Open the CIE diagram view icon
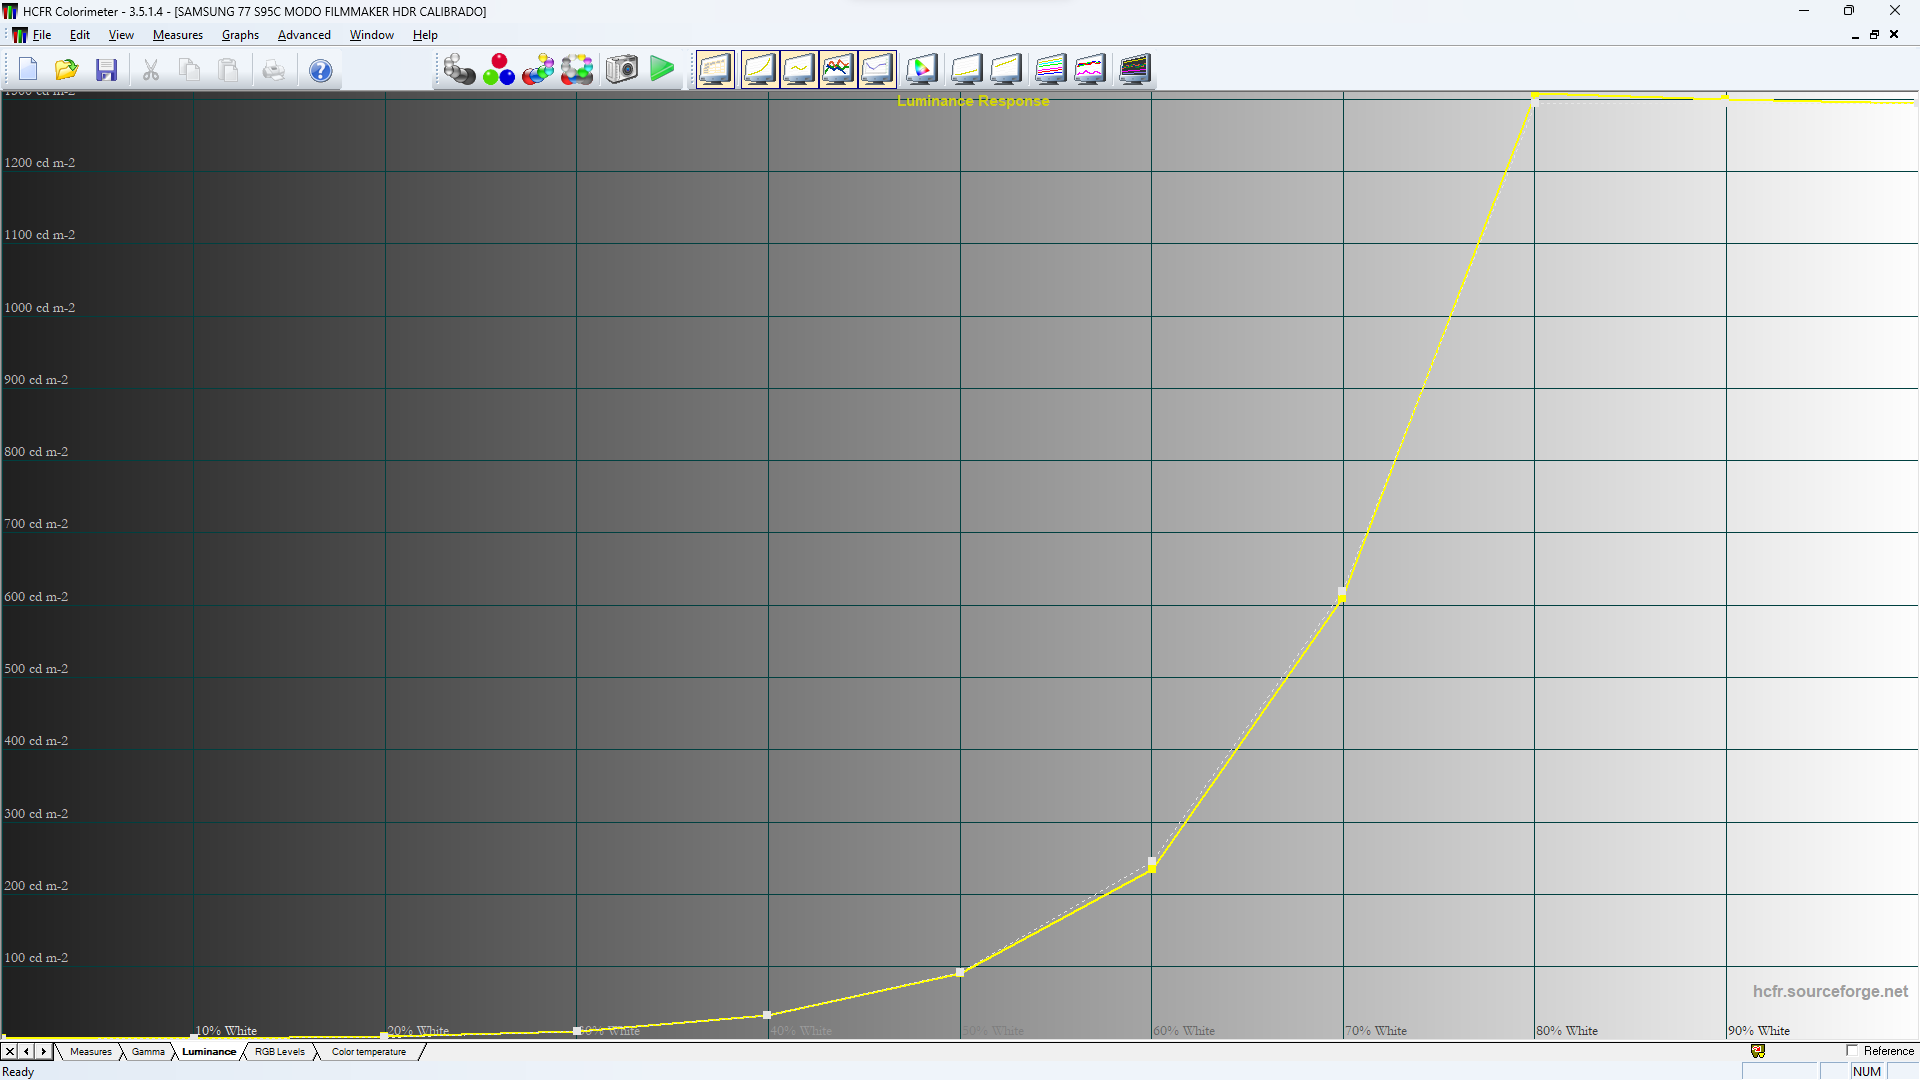 pos(922,69)
